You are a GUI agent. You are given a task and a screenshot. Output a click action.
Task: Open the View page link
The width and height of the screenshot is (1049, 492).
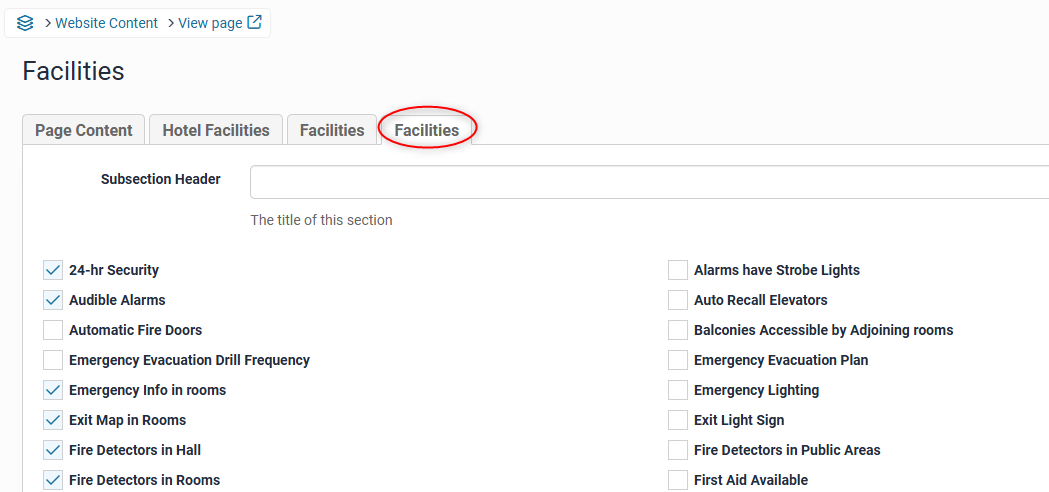click(x=210, y=23)
